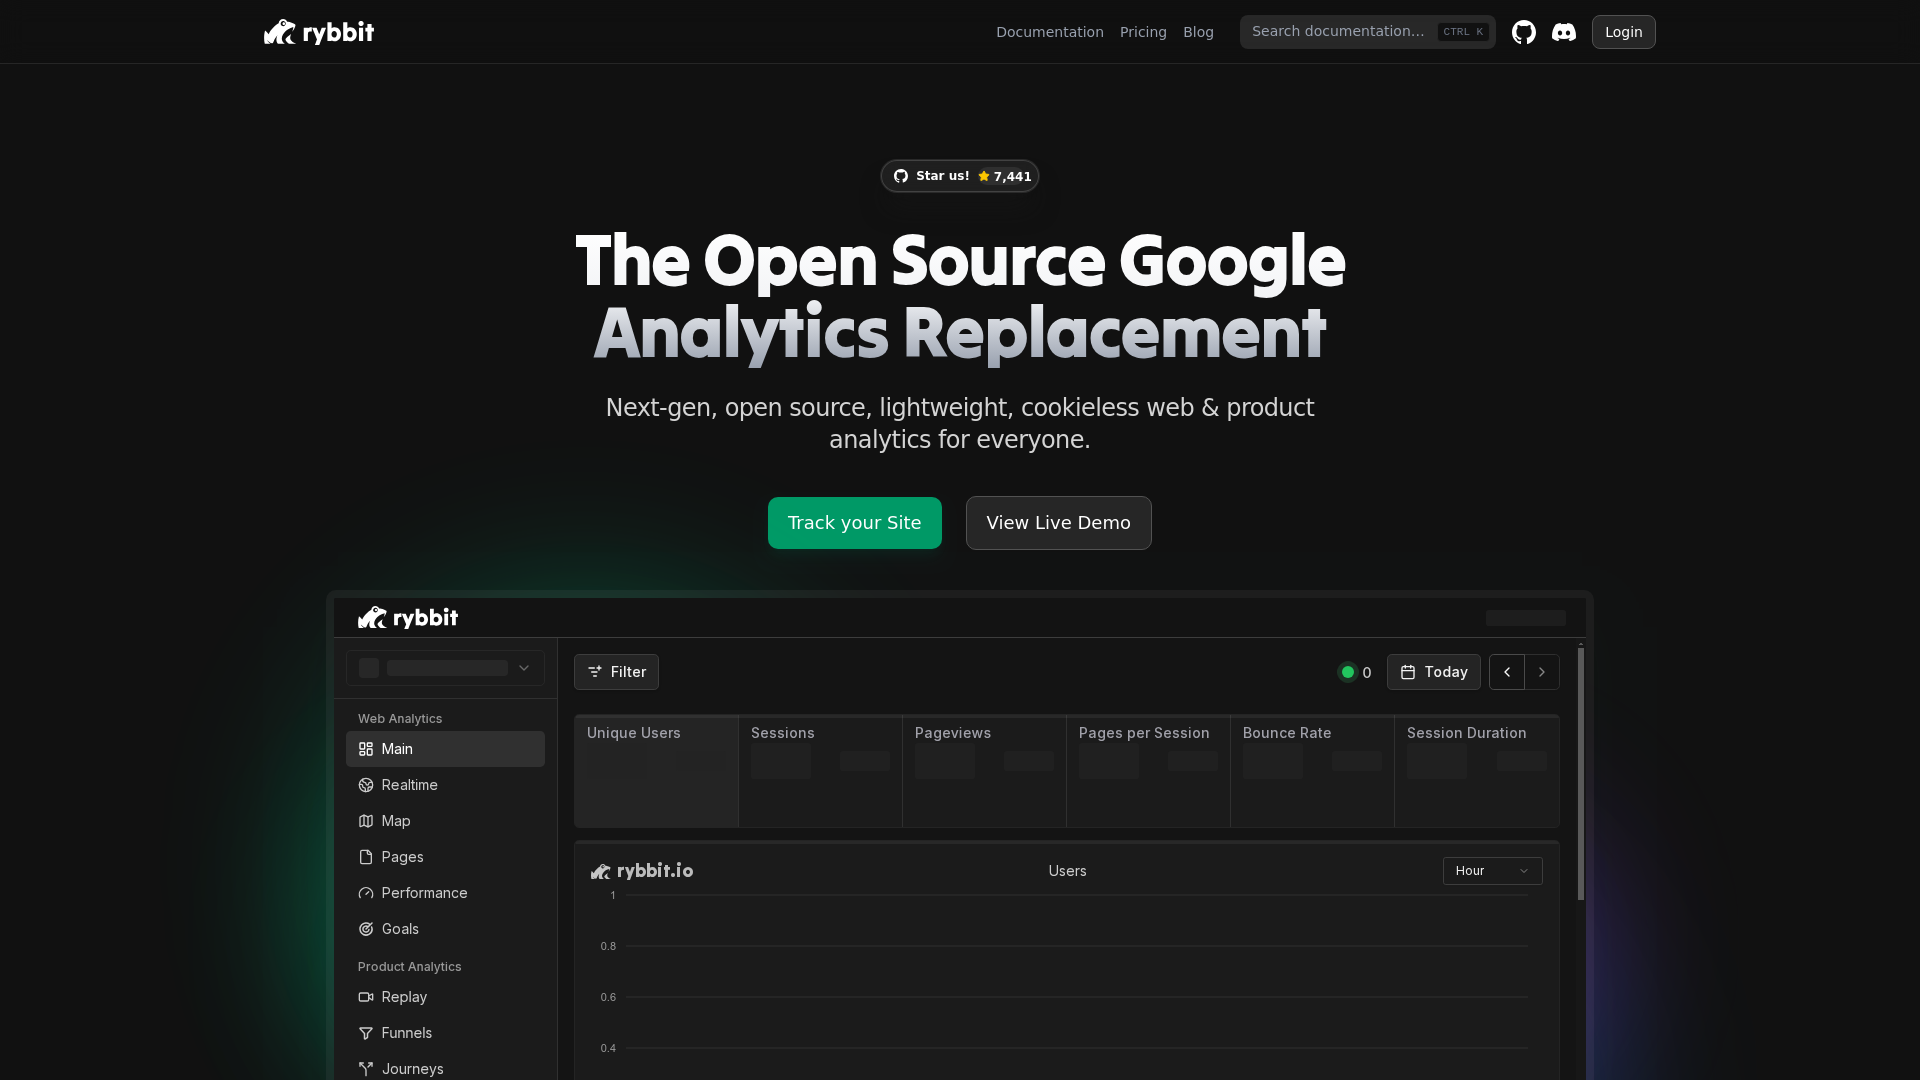
Task: Click the View Live Demo button
Action: click(1058, 523)
